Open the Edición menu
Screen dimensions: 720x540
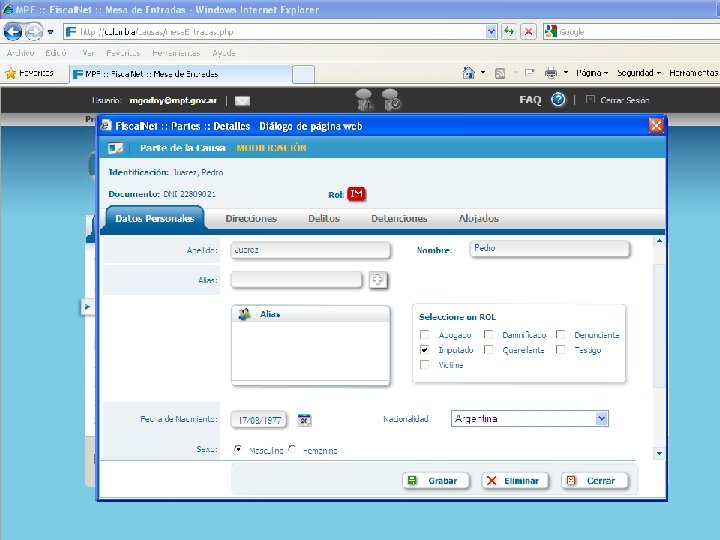click(x=56, y=53)
